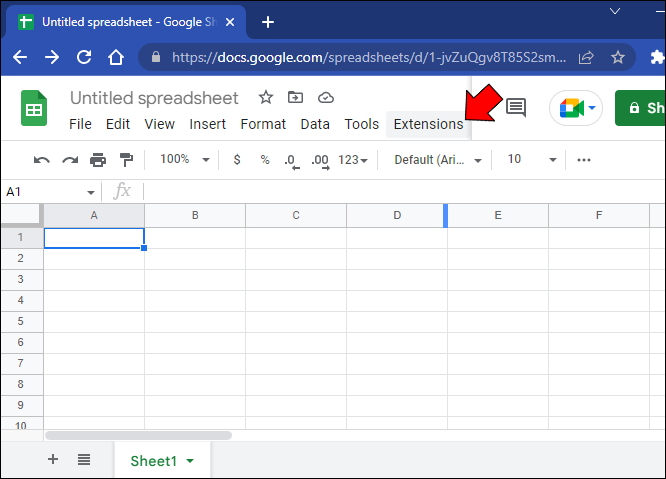View site information lock icon
666x479 pixels.
pos(156,56)
